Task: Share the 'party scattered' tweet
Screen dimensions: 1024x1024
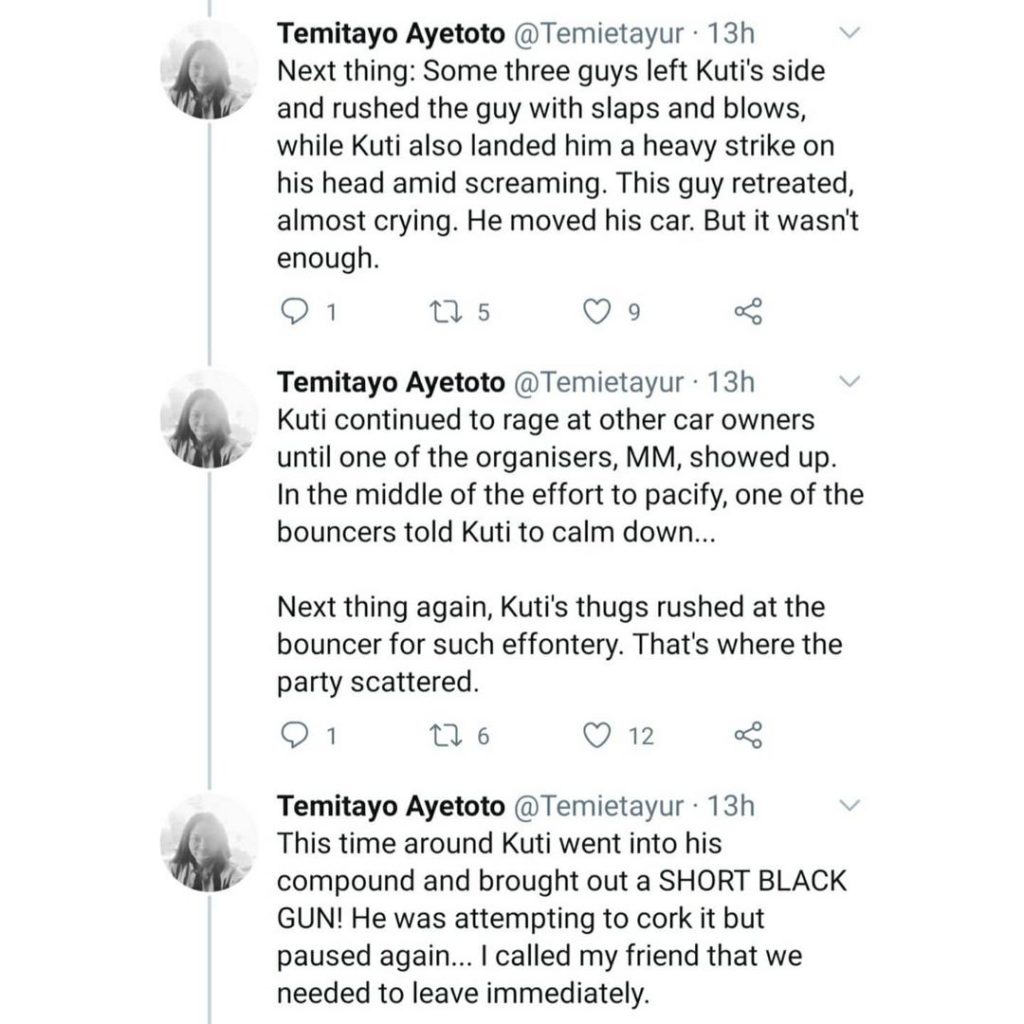Action: 748,736
